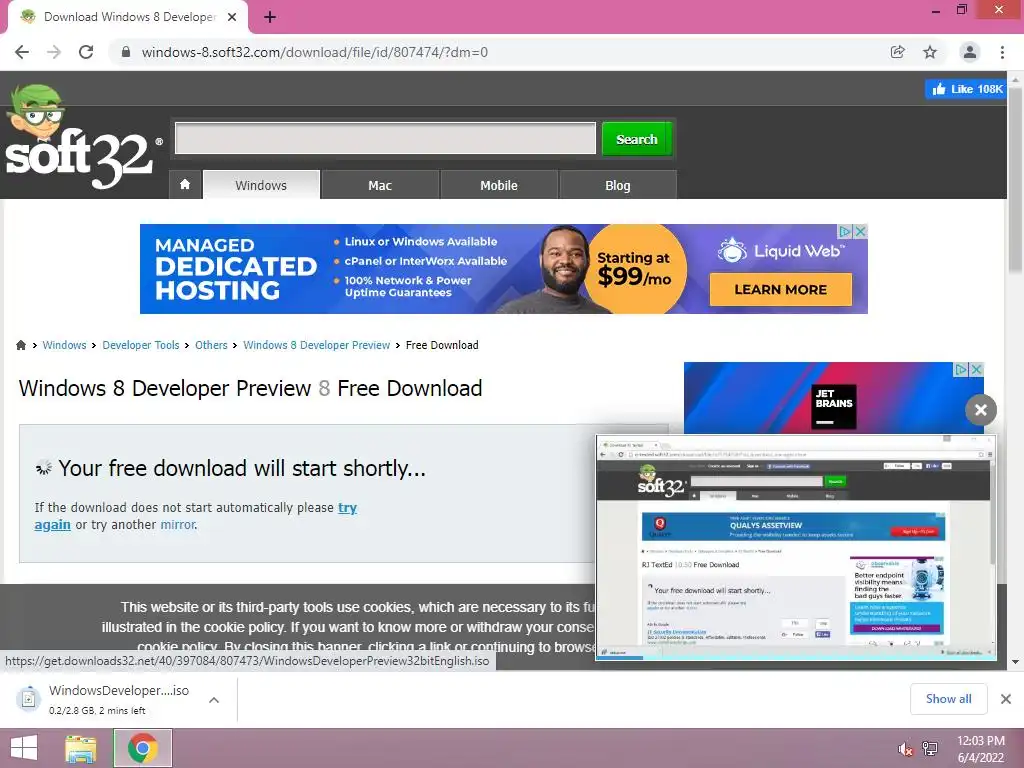Click the browser forward arrow
1024x768 pixels.
pos(54,52)
